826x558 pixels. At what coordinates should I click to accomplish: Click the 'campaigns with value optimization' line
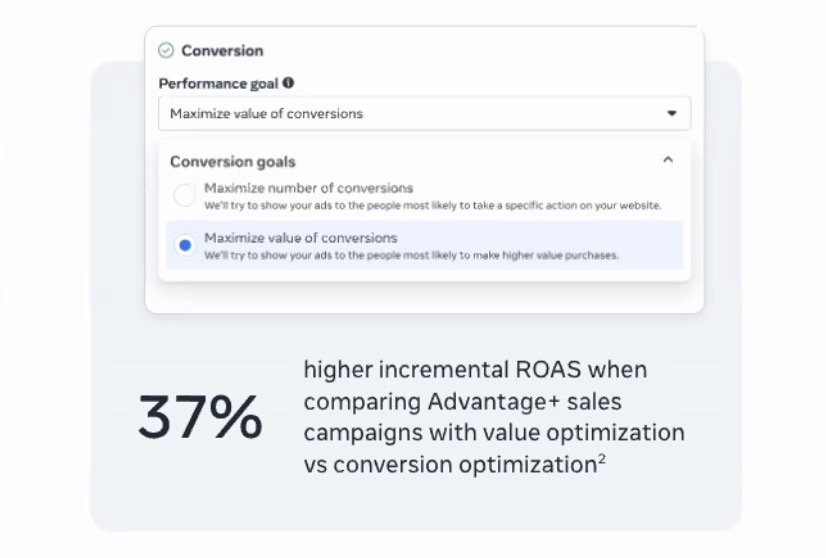[494, 433]
